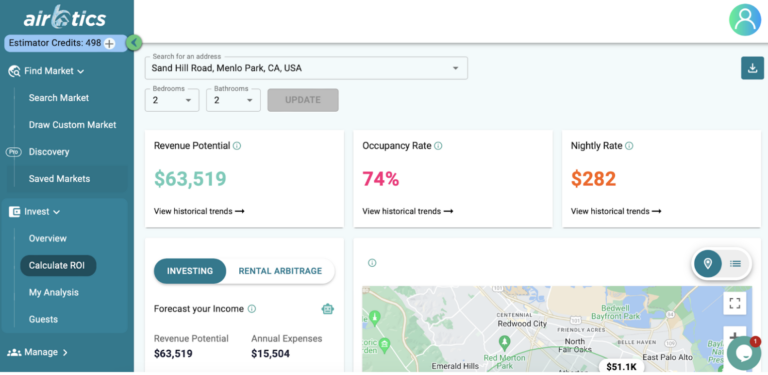Switch to map pin view
This screenshot has width=768, height=375.
[x=708, y=264]
